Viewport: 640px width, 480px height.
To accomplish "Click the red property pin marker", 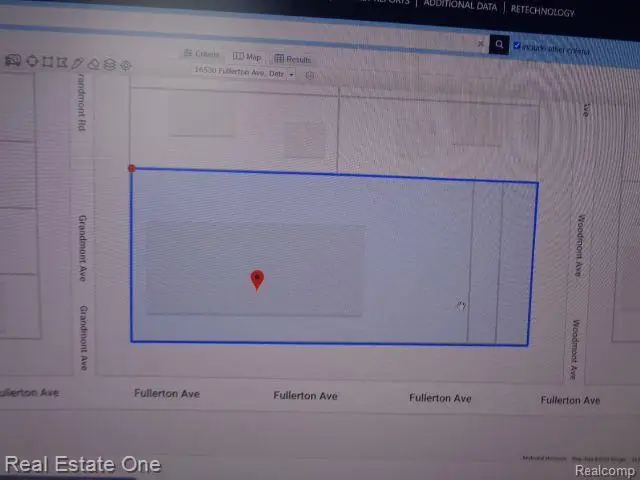I will 257,279.
